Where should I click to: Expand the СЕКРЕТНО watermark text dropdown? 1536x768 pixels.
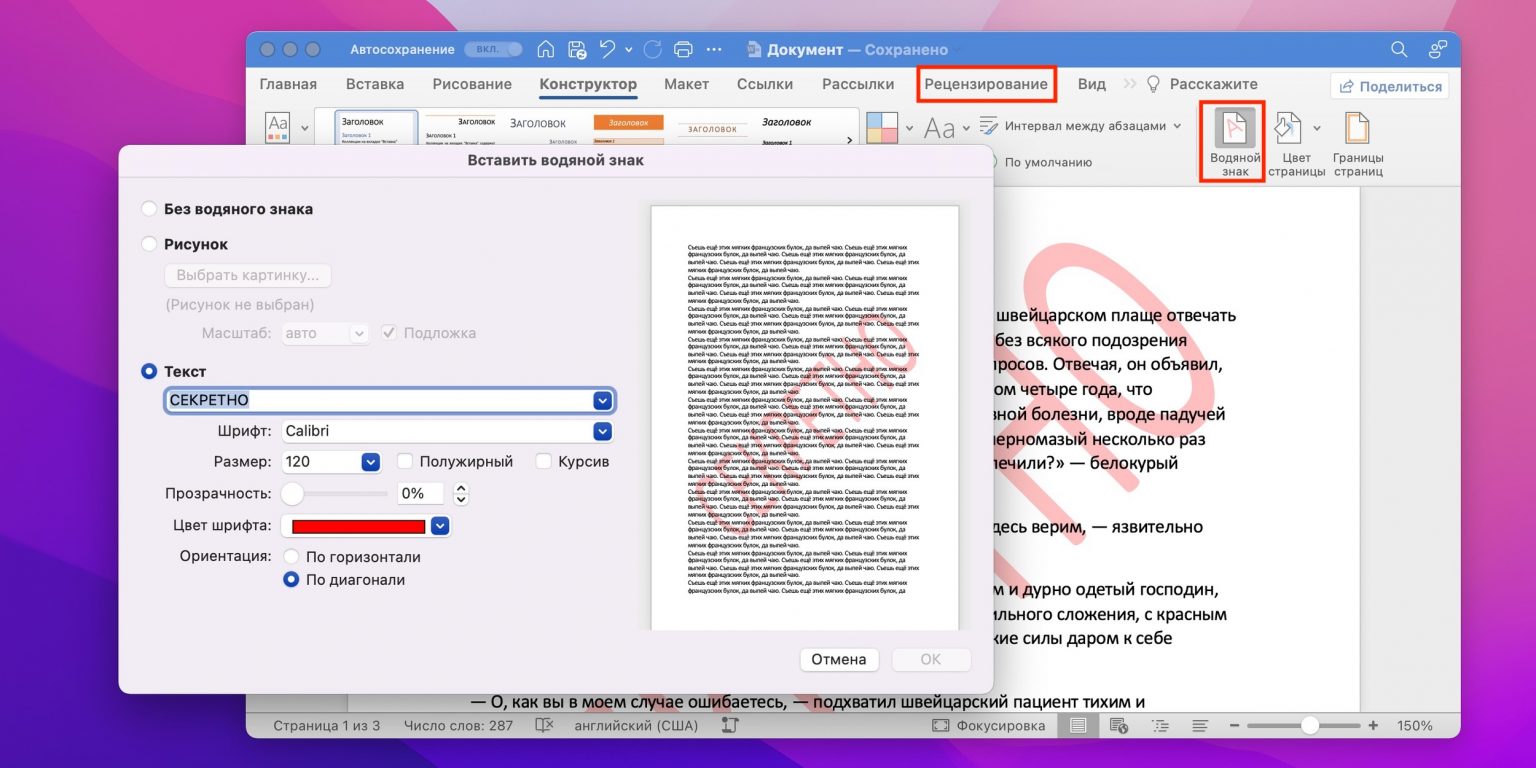point(602,400)
